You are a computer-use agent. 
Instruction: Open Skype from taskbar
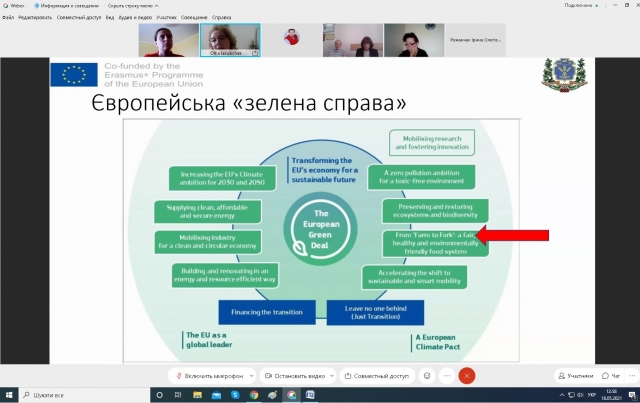point(235,395)
